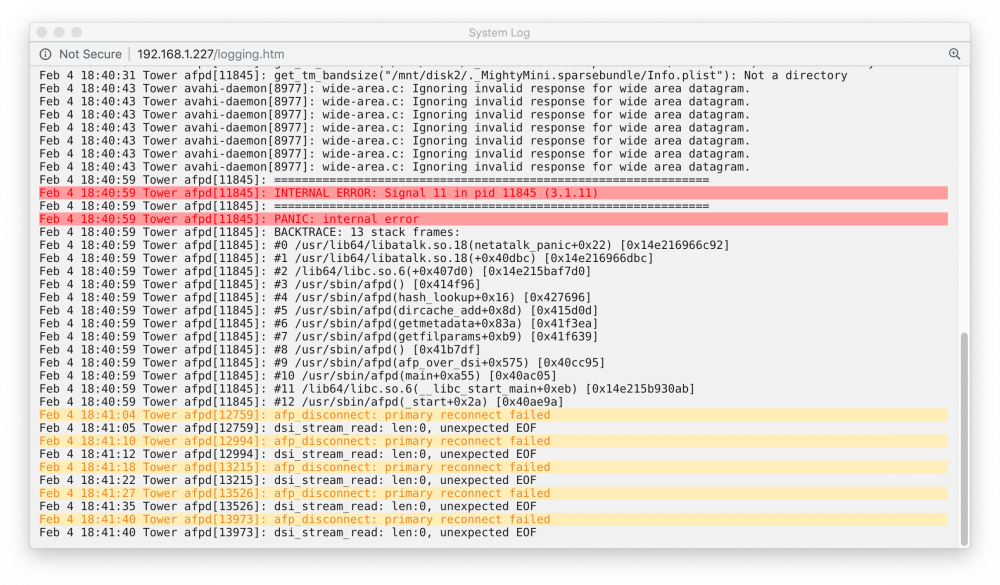The image size is (1000, 585).
Task: Click the BACKTRACE: 13 stack frames line
Action: [249, 232]
